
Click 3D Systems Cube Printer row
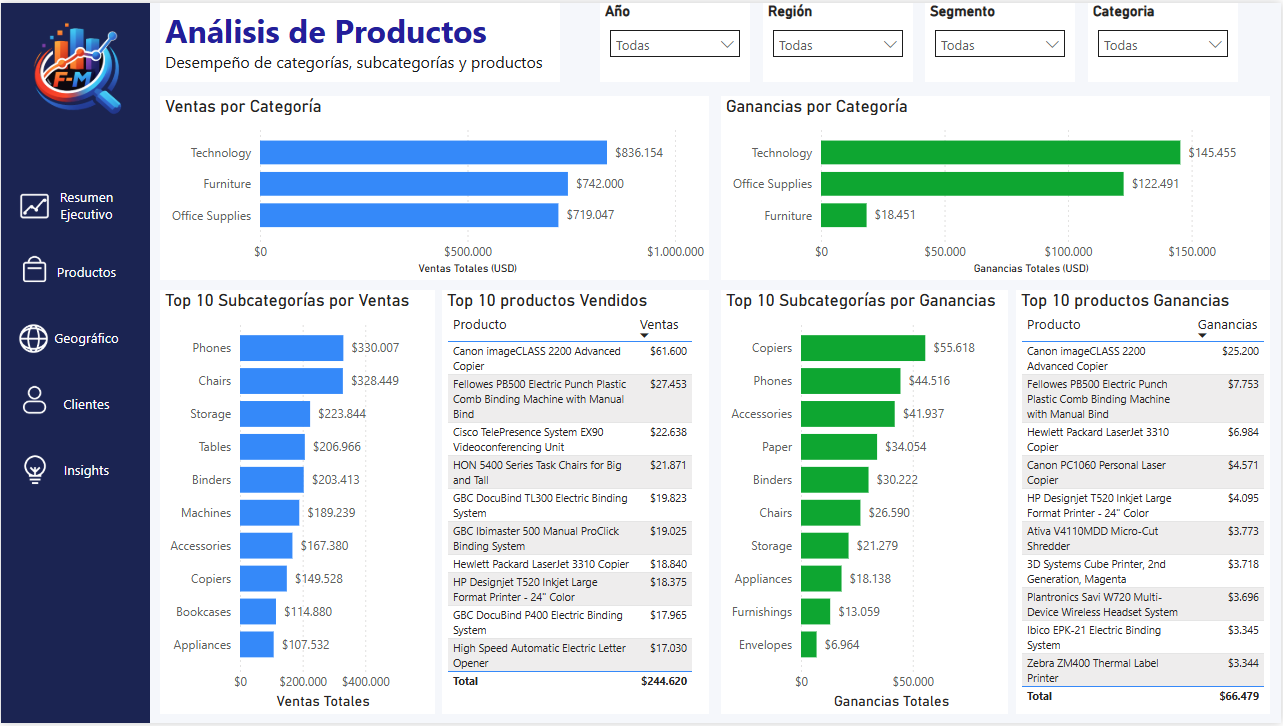1143,571
